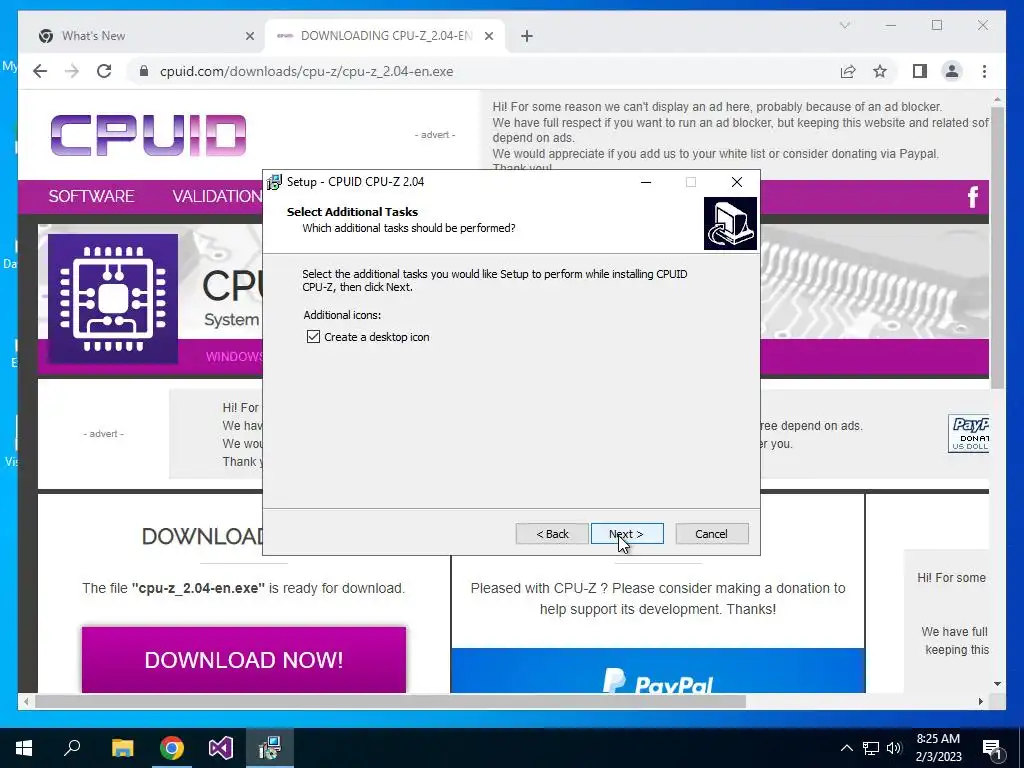
Task: Reload the cpuid.com page
Action: (104, 71)
